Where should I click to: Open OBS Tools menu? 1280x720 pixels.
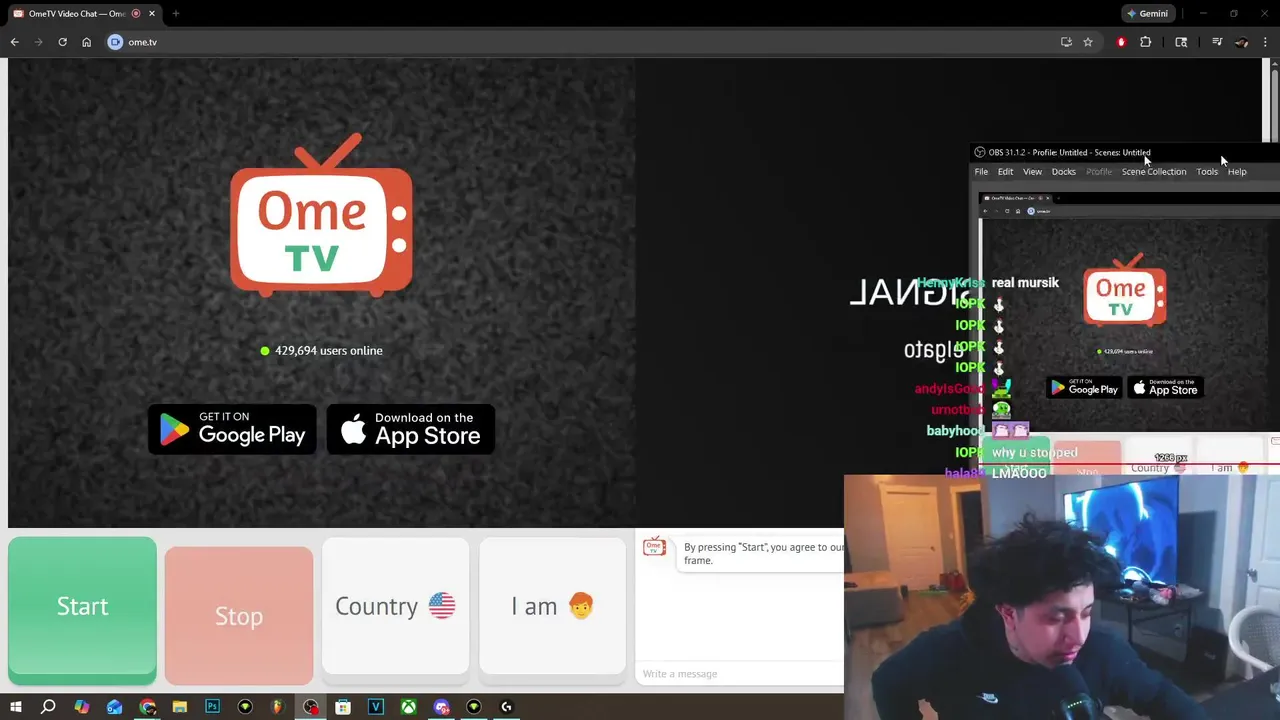pos(1207,172)
